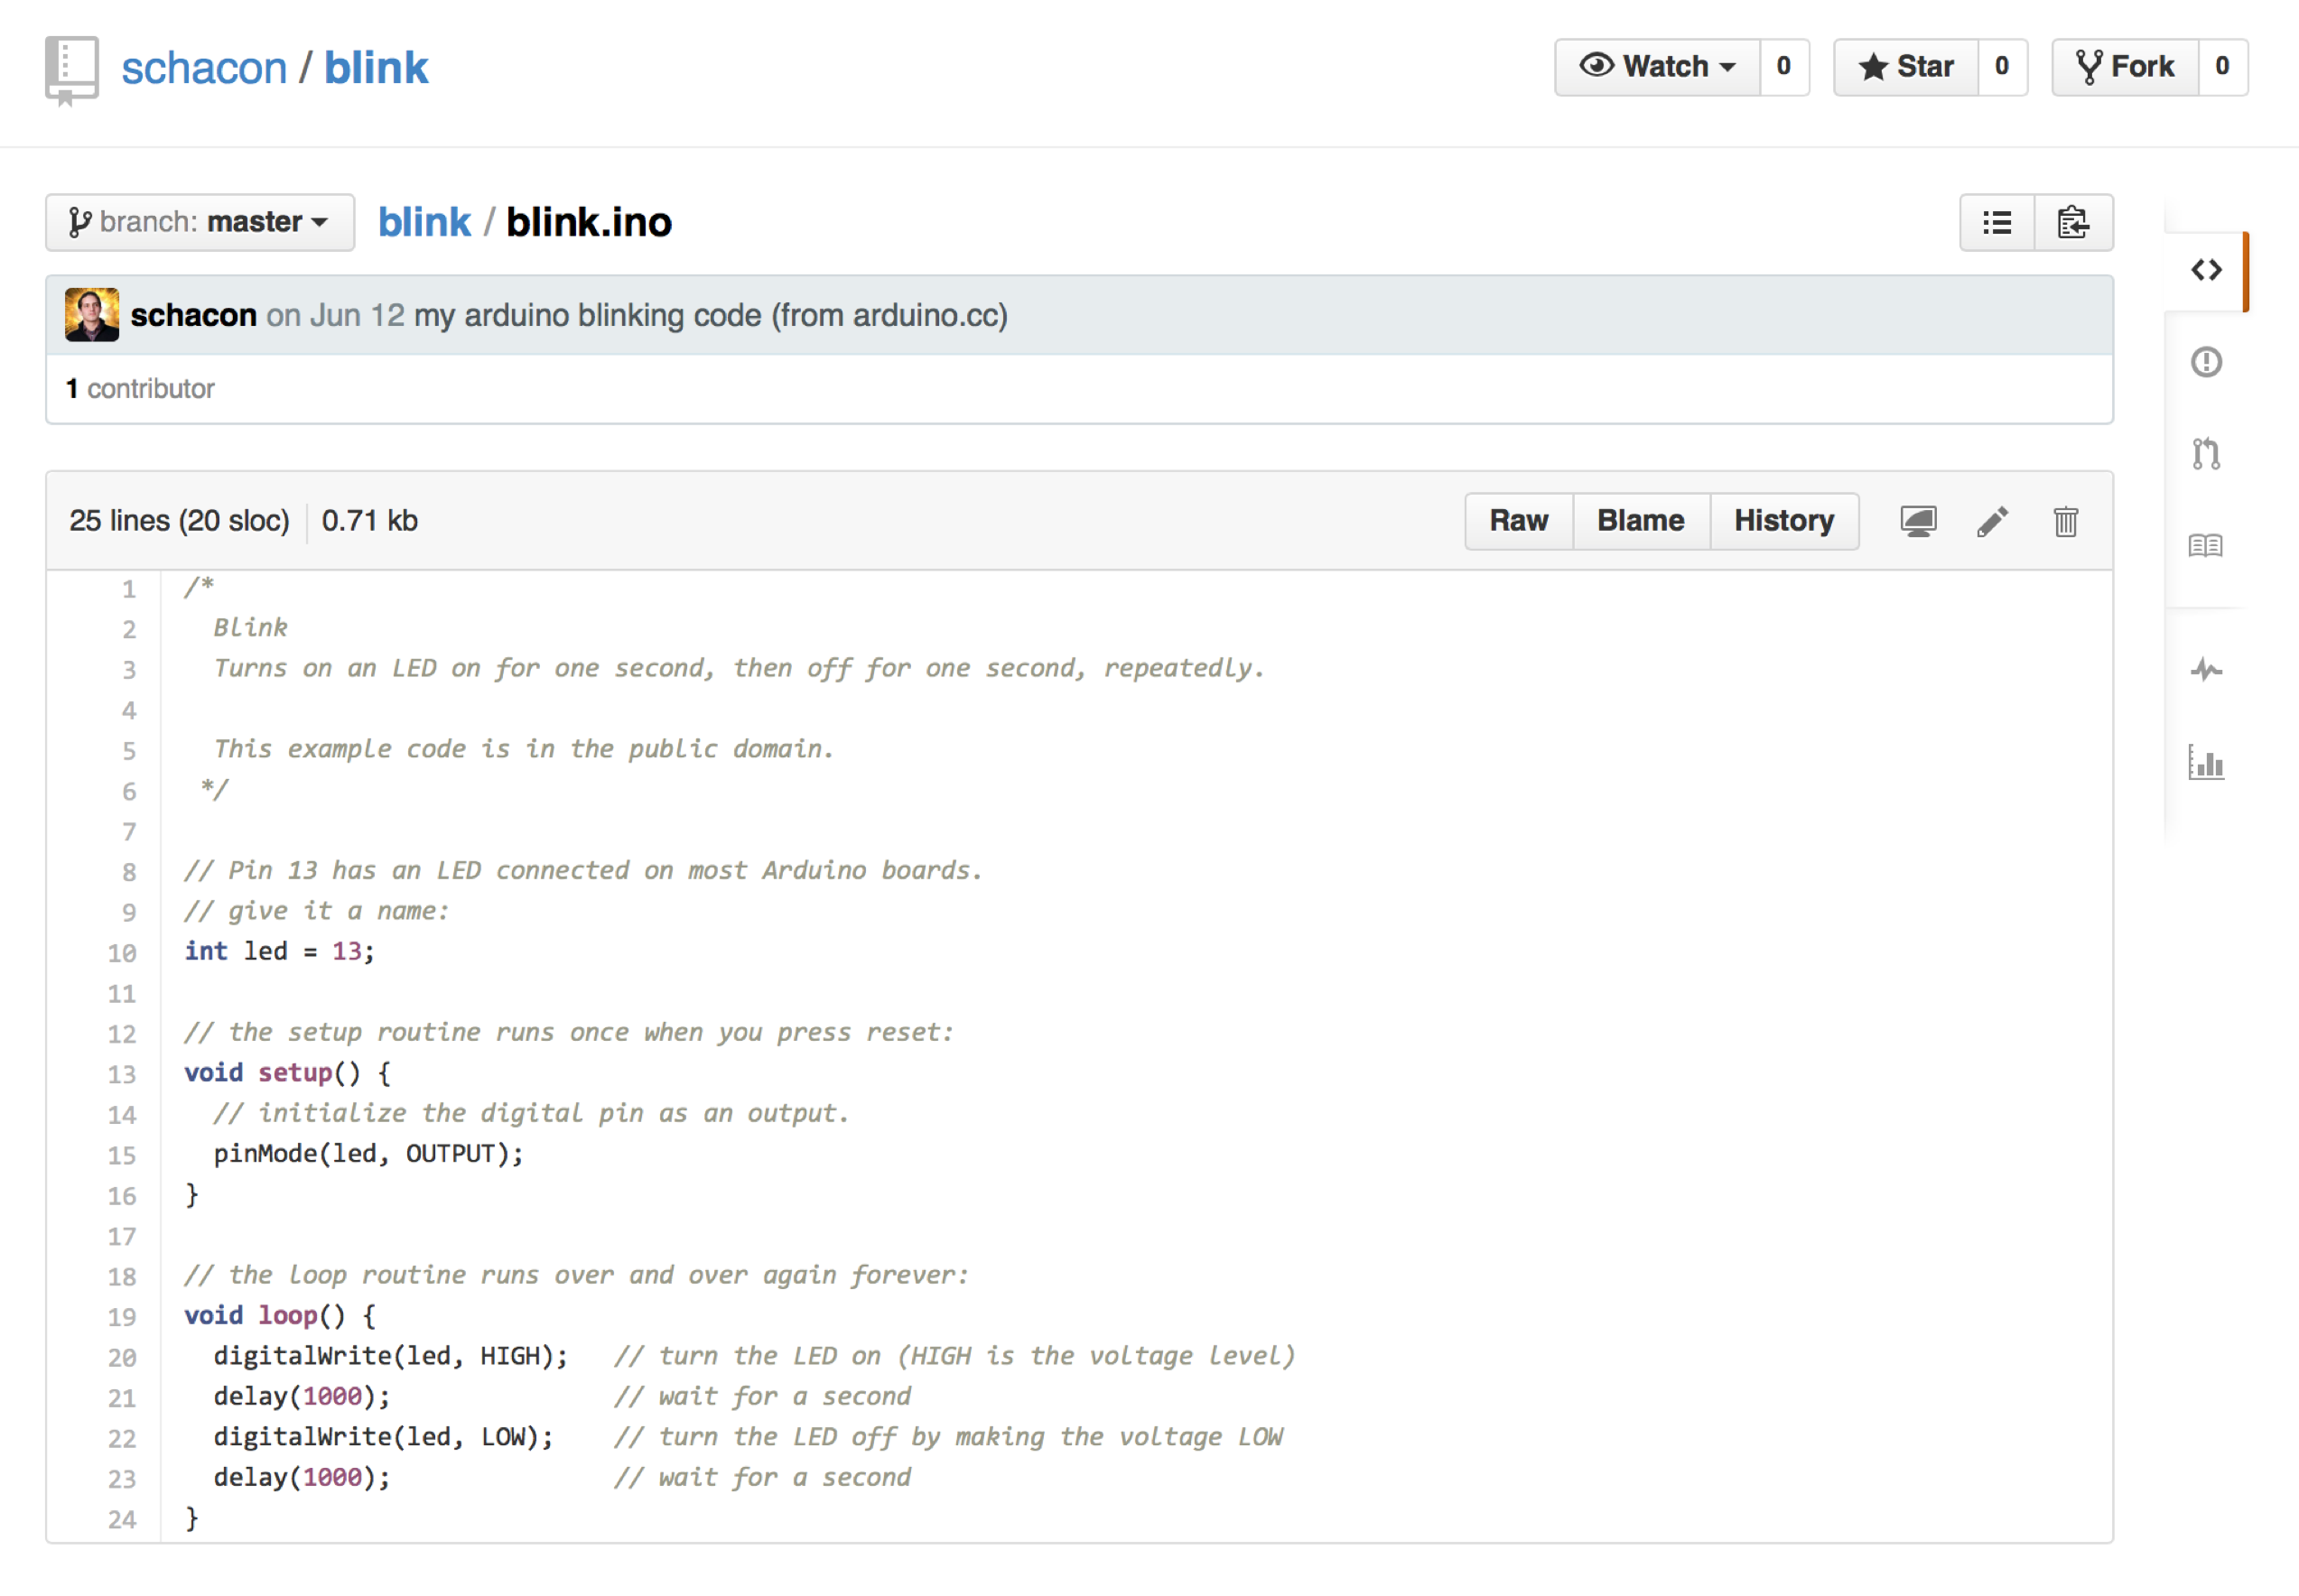View the Raw file

pyautogui.click(x=1518, y=521)
